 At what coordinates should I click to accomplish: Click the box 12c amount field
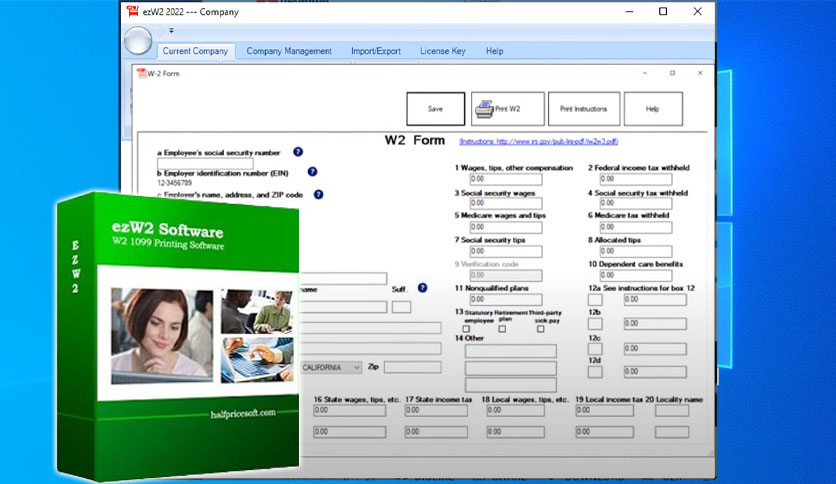pos(655,349)
